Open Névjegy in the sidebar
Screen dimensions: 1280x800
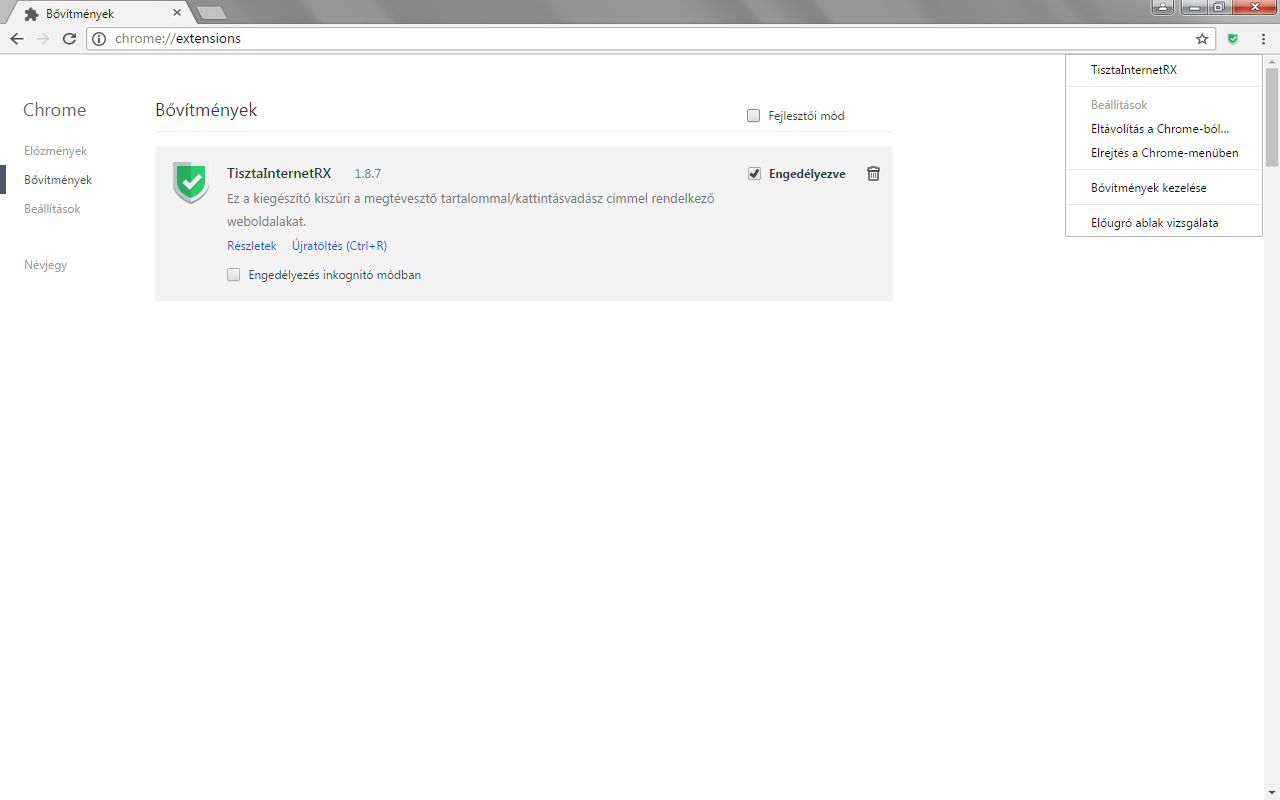pyautogui.click(x=45, y=265)
